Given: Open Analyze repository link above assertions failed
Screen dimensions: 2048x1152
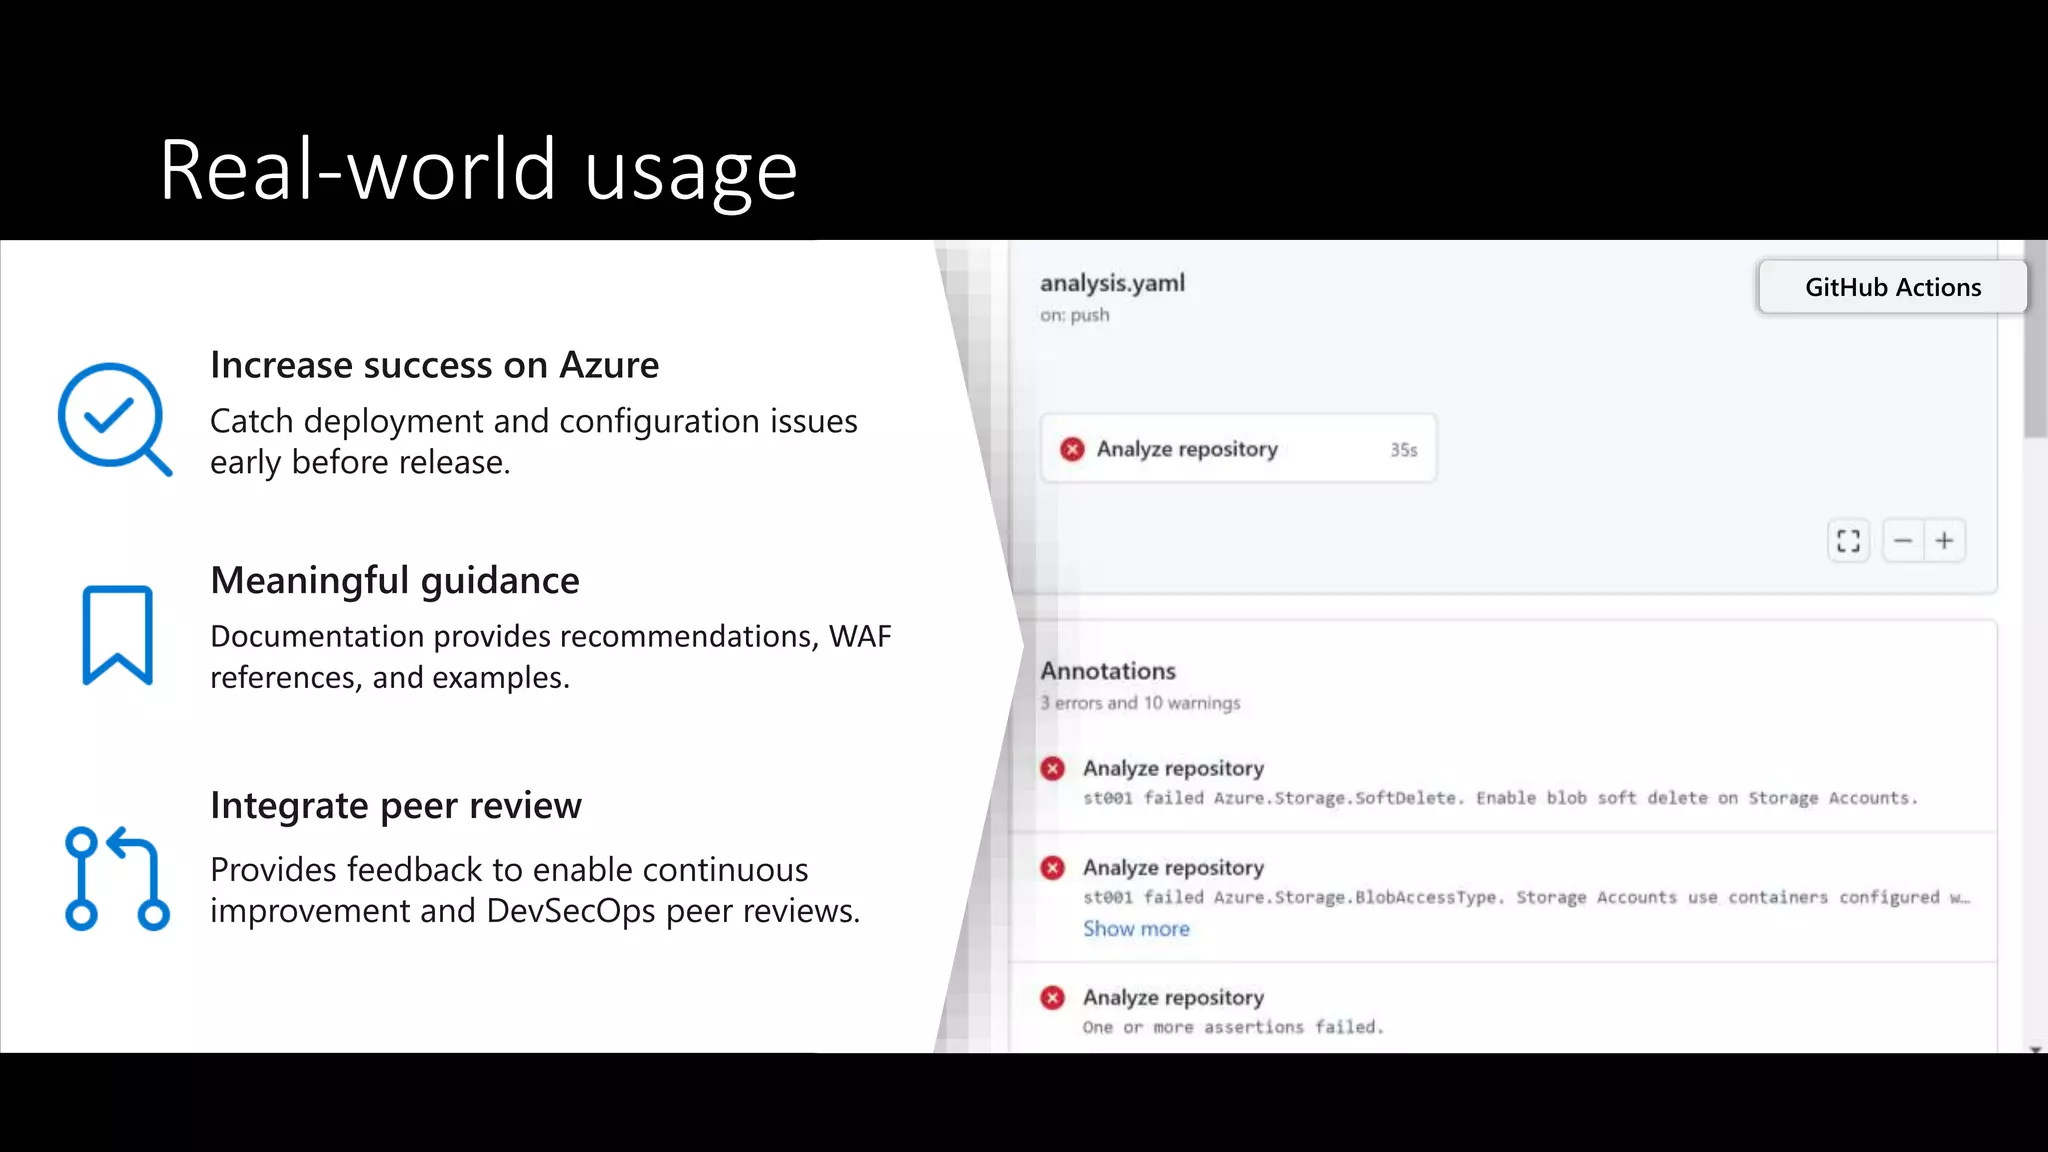Looking at the screenshot, I should [x=1173, y=997].
